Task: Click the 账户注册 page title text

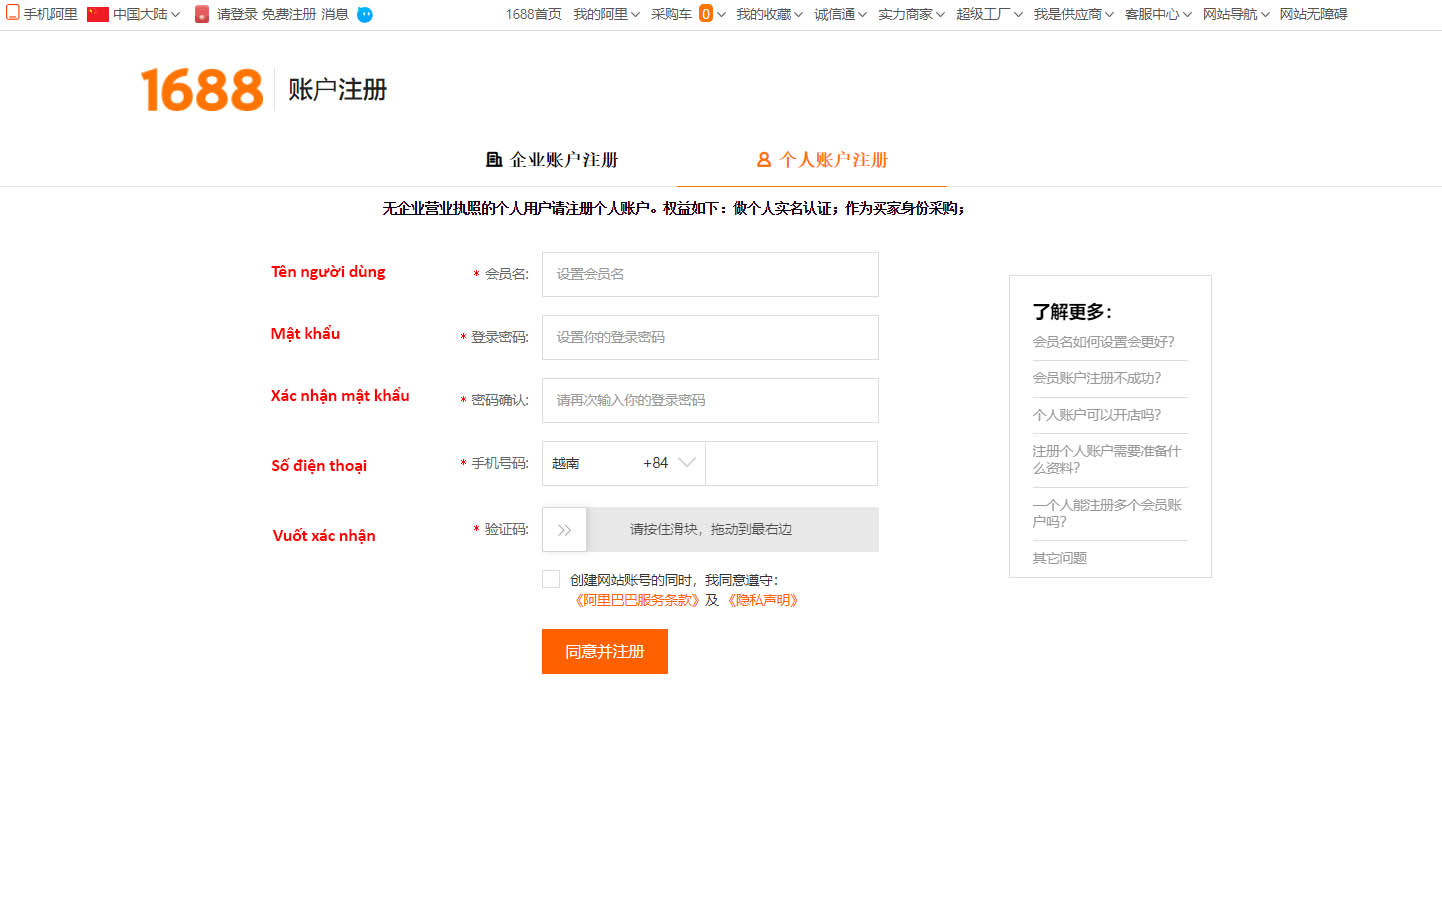Action: pos(338,90)
